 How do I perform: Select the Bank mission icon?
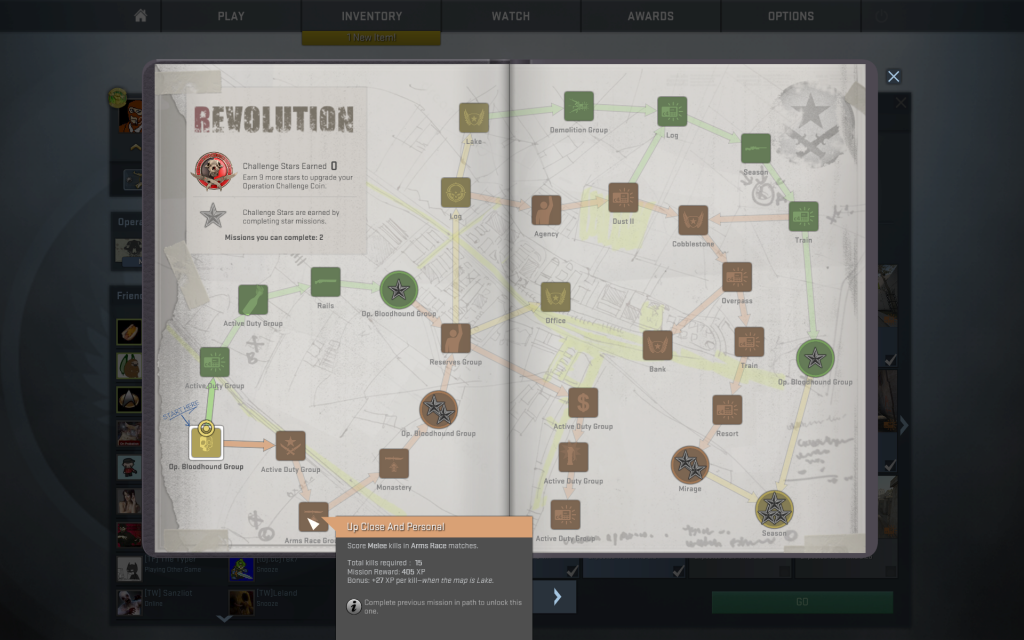click(x=657, y=346)
